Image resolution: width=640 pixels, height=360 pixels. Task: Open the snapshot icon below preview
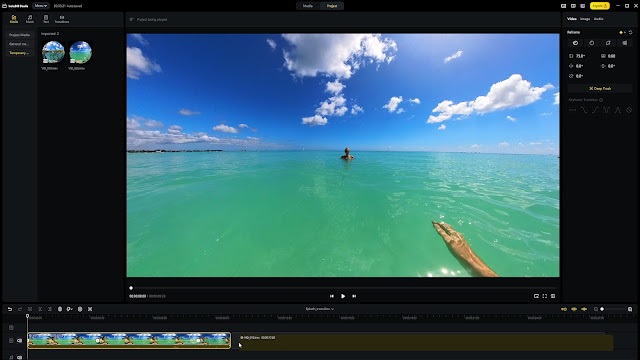click(536, 296)
